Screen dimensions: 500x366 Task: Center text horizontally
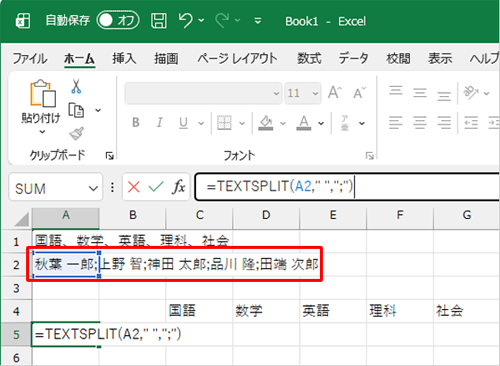coord(420,123)
